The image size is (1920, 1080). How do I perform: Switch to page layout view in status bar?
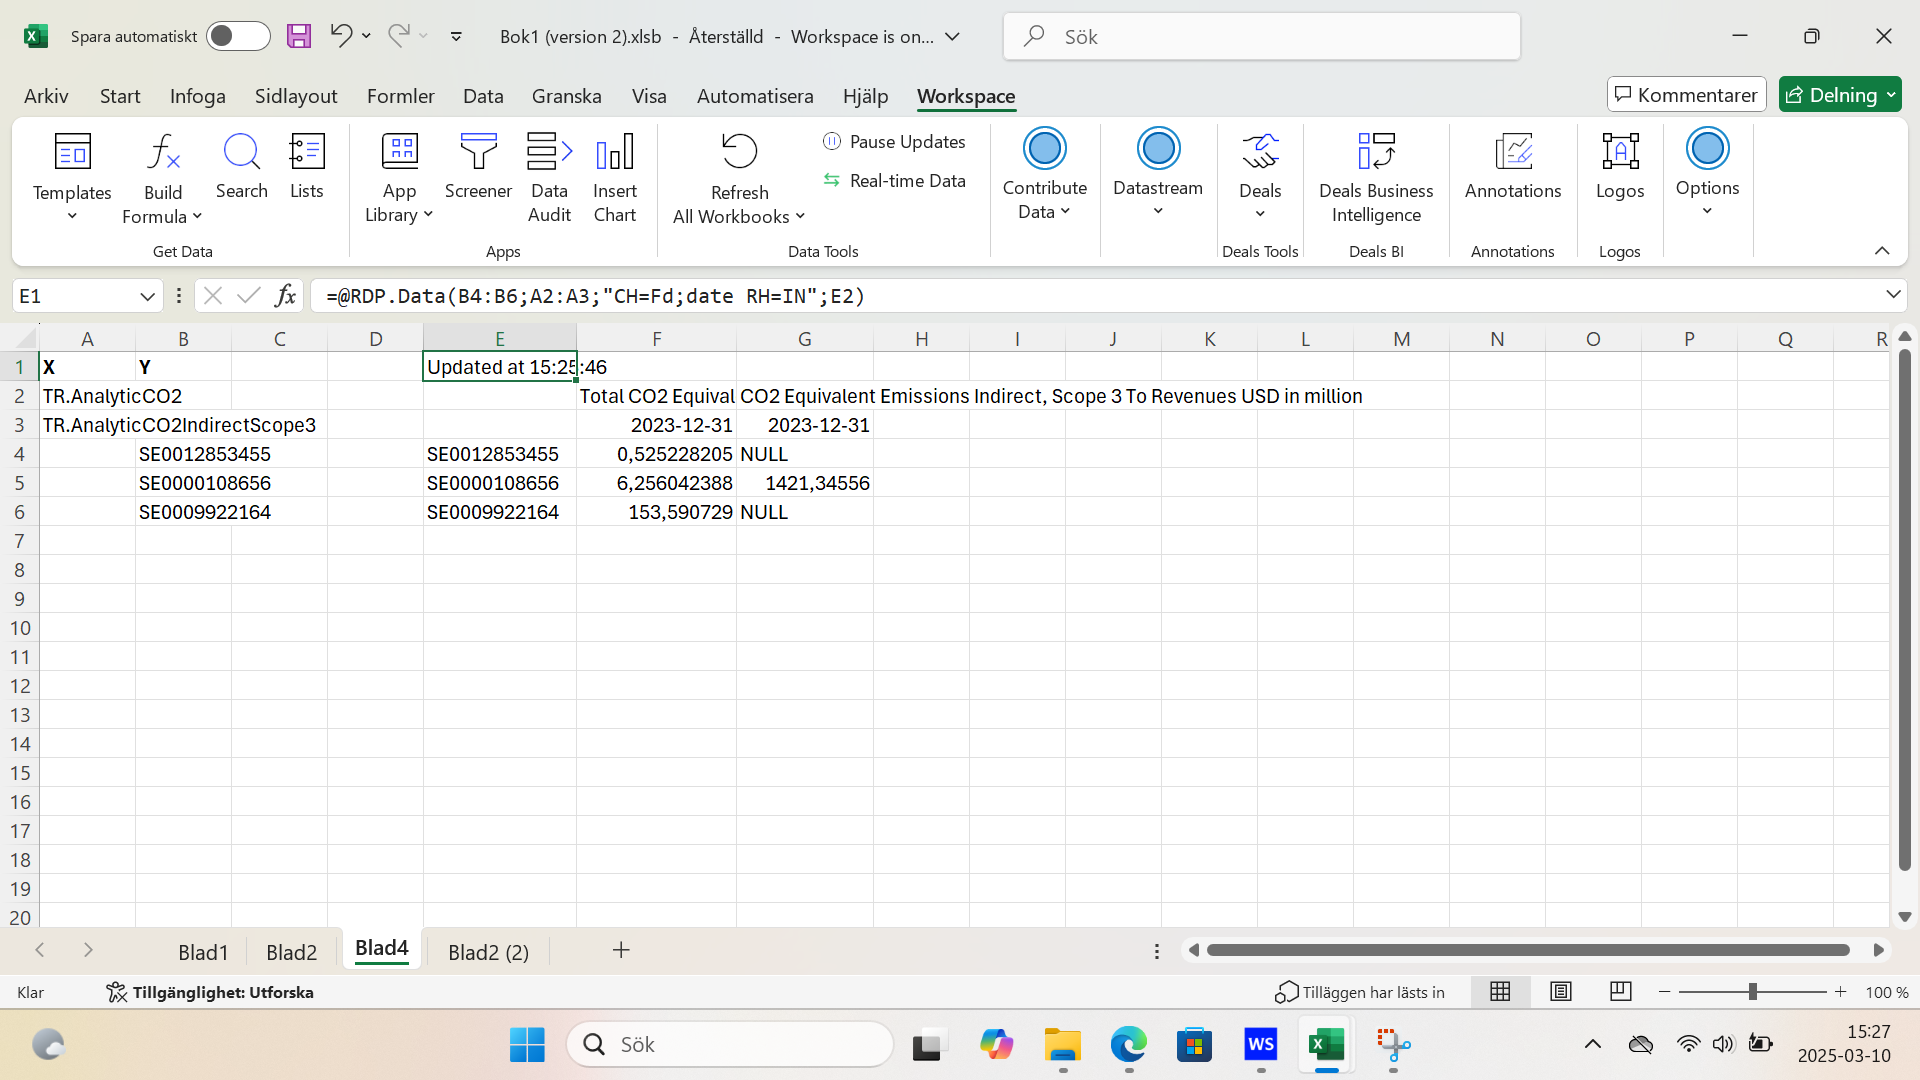pos(1560,991)
